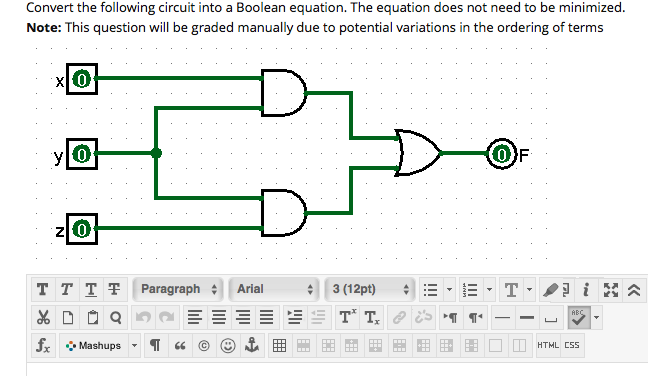Open HTML code view

point(548,345)
